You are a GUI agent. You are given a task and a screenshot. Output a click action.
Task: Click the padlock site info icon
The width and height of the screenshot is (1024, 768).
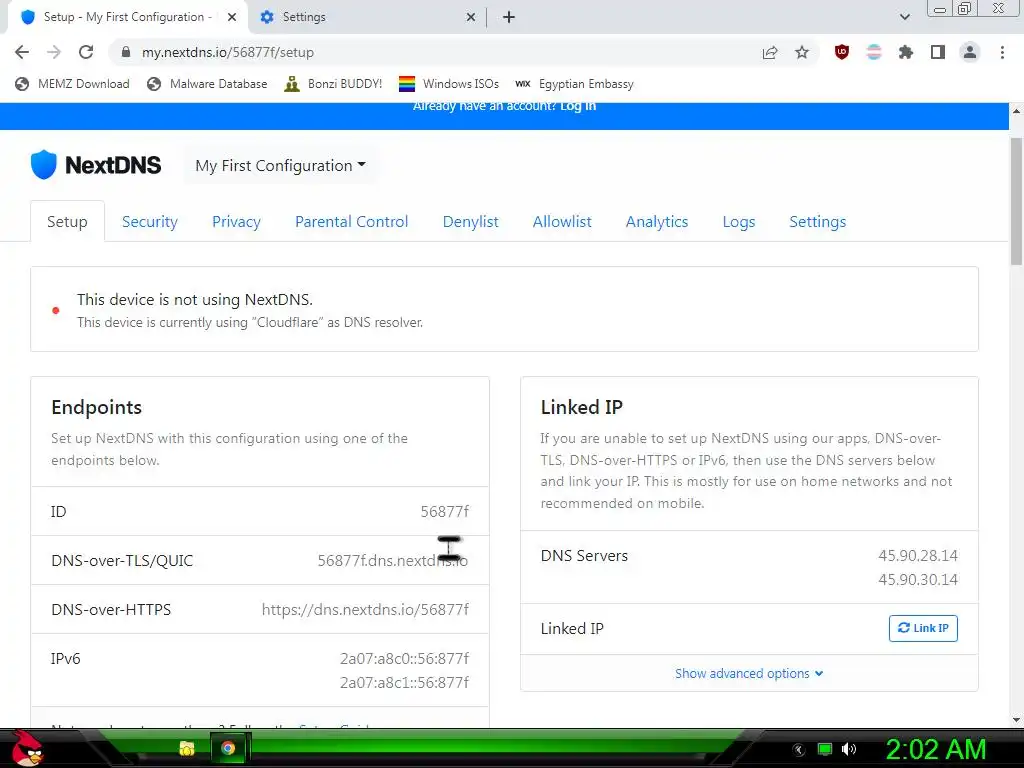click(126, 52)
